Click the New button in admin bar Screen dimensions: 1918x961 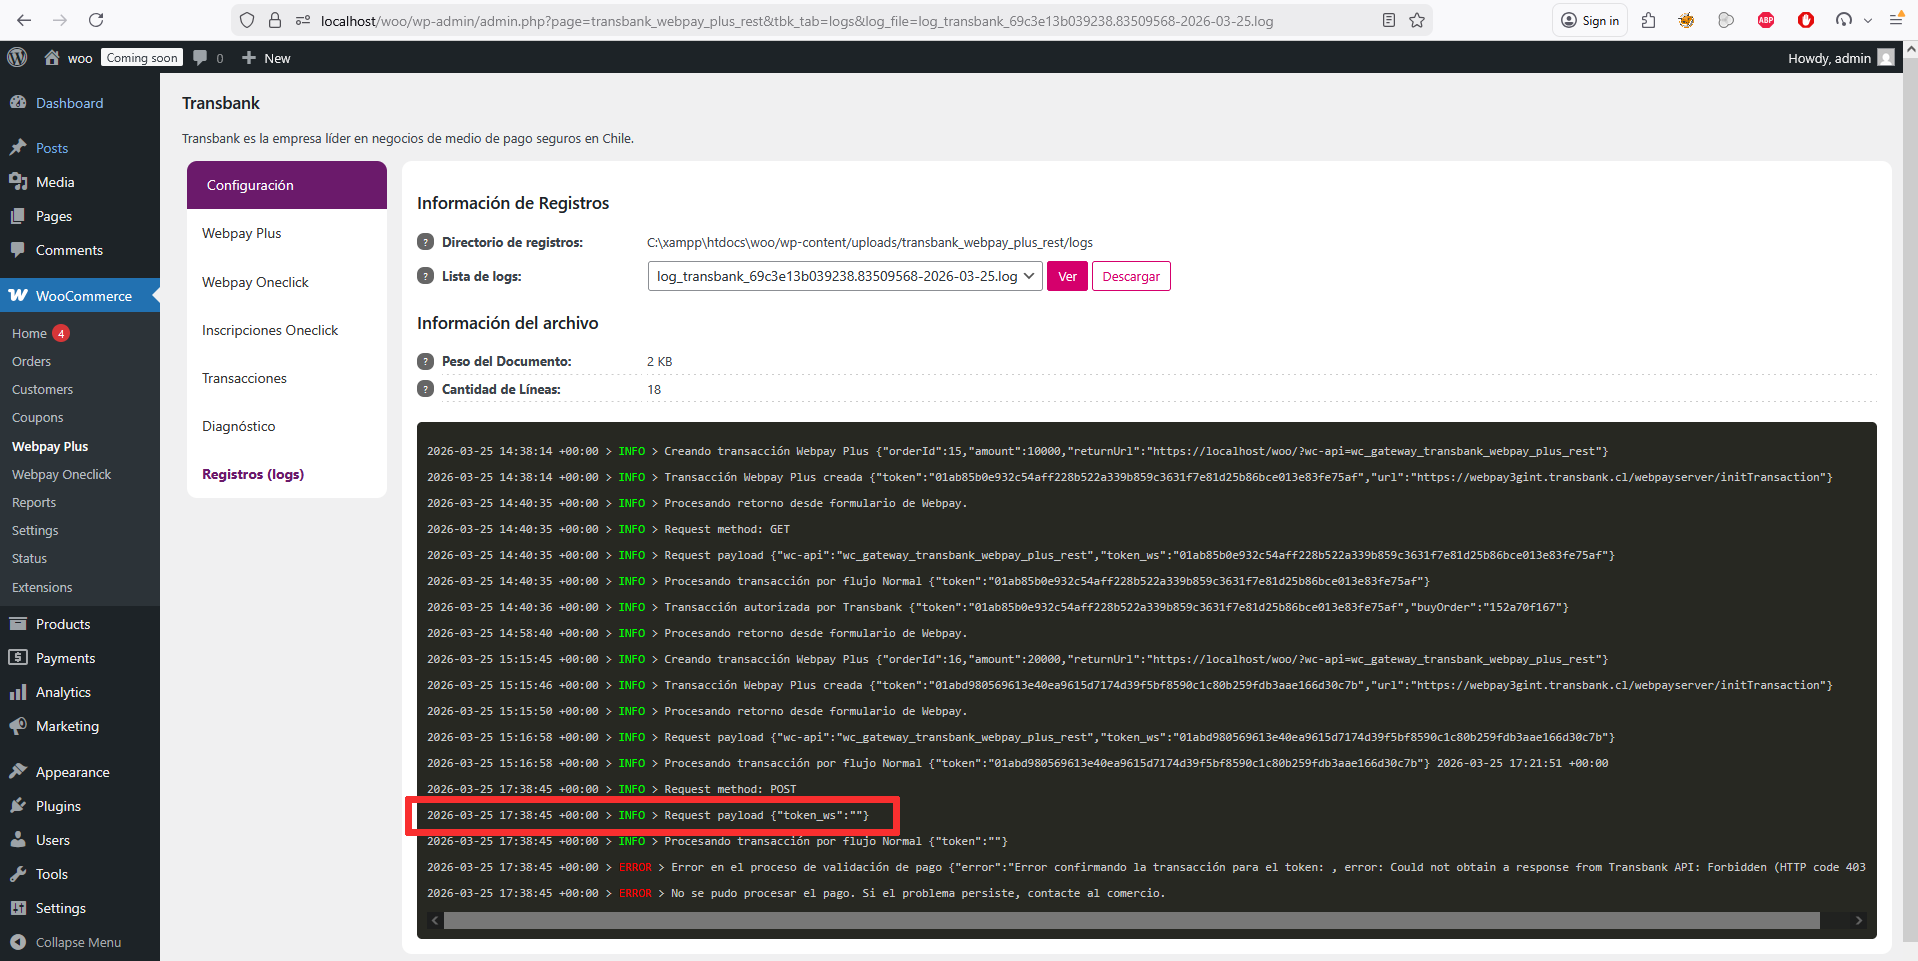coord(266,58)
